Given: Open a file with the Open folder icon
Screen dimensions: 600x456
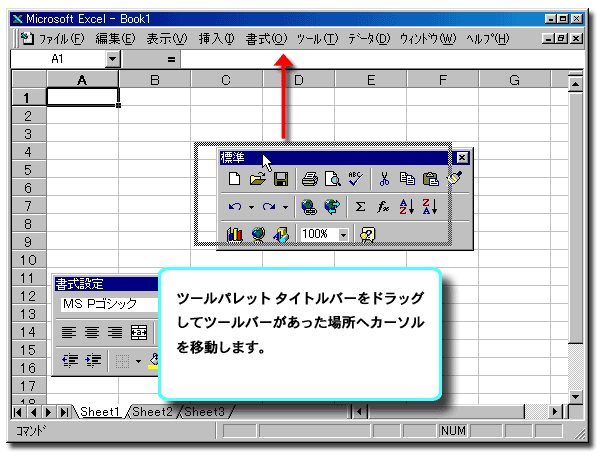Looking at the screenshot, I should [258, 179].
